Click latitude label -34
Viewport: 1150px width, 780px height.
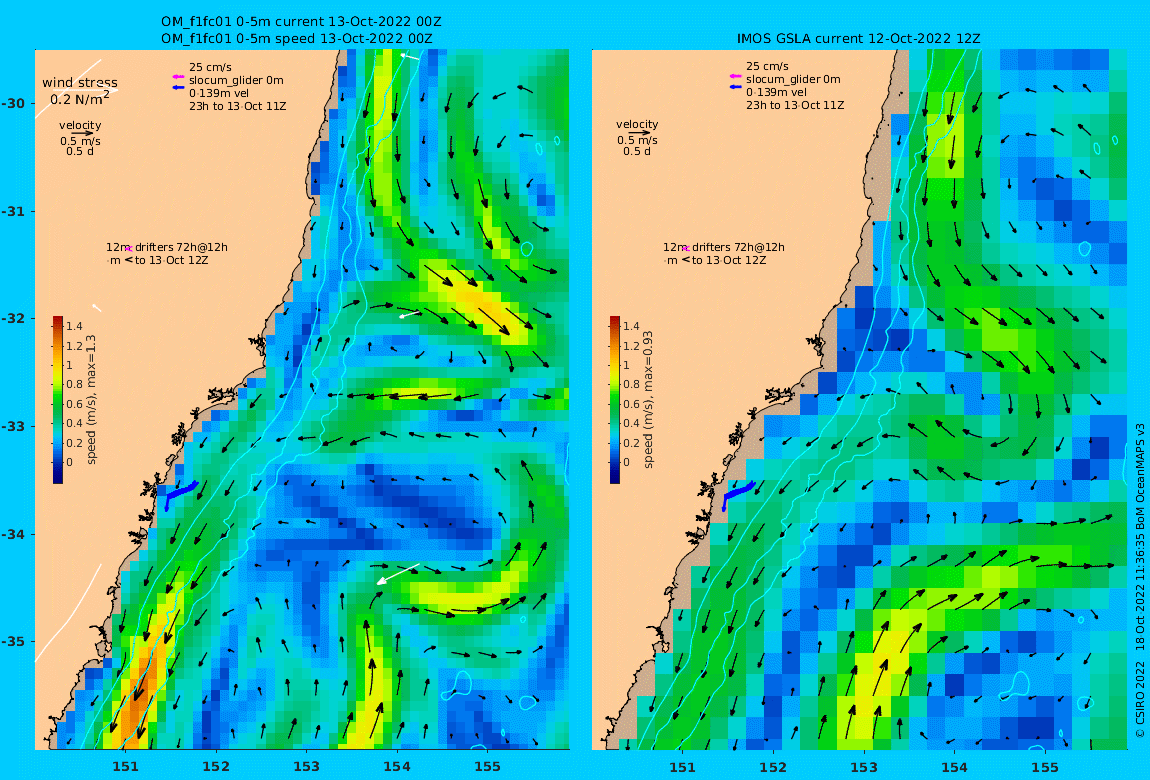12,534
